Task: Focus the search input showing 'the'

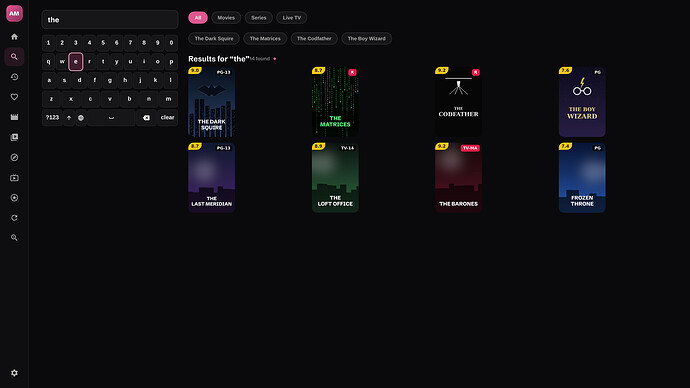Action: coord(110,20)
